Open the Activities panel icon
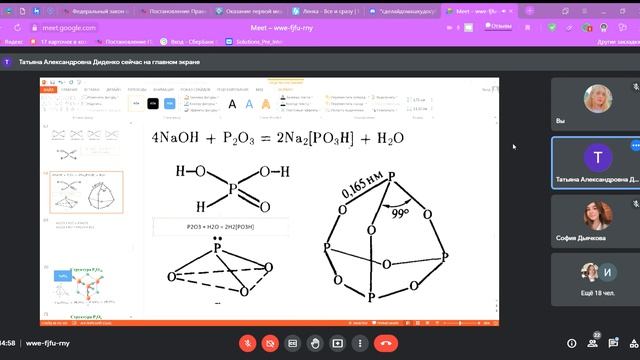Image resolution: width=640 pixels, height=360 pixels. point(634,344)
